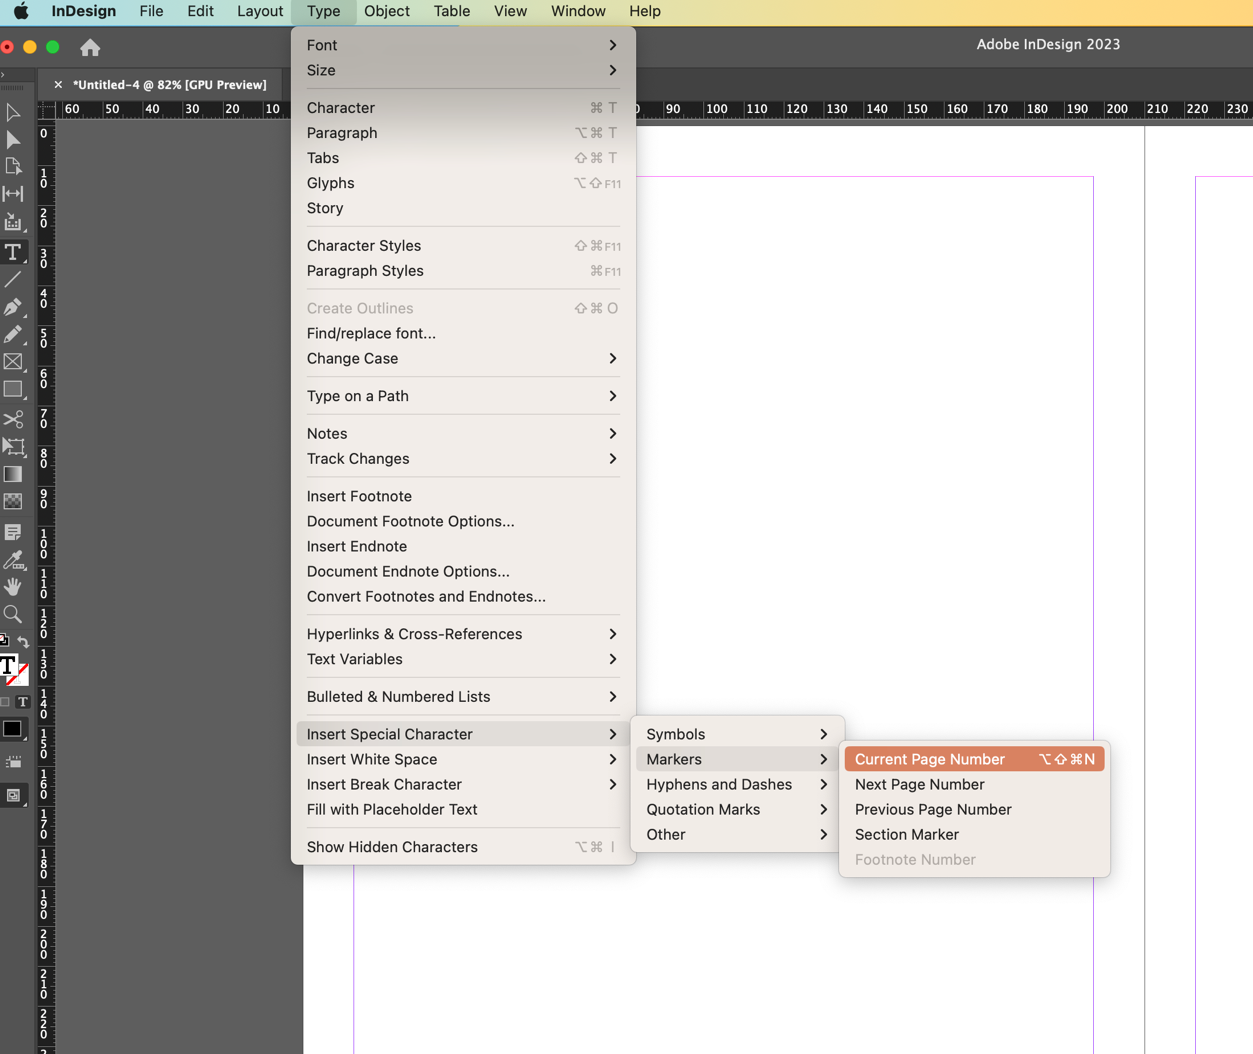Click the Home icon
The image size is (1253, 1054).
click(x=90, y=47)
